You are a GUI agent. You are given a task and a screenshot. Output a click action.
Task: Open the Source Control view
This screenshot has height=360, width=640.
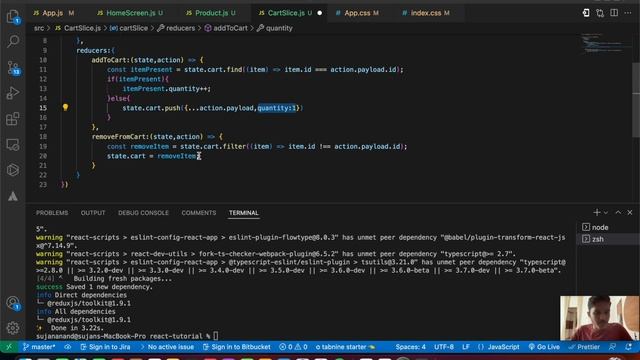point(13,68)
